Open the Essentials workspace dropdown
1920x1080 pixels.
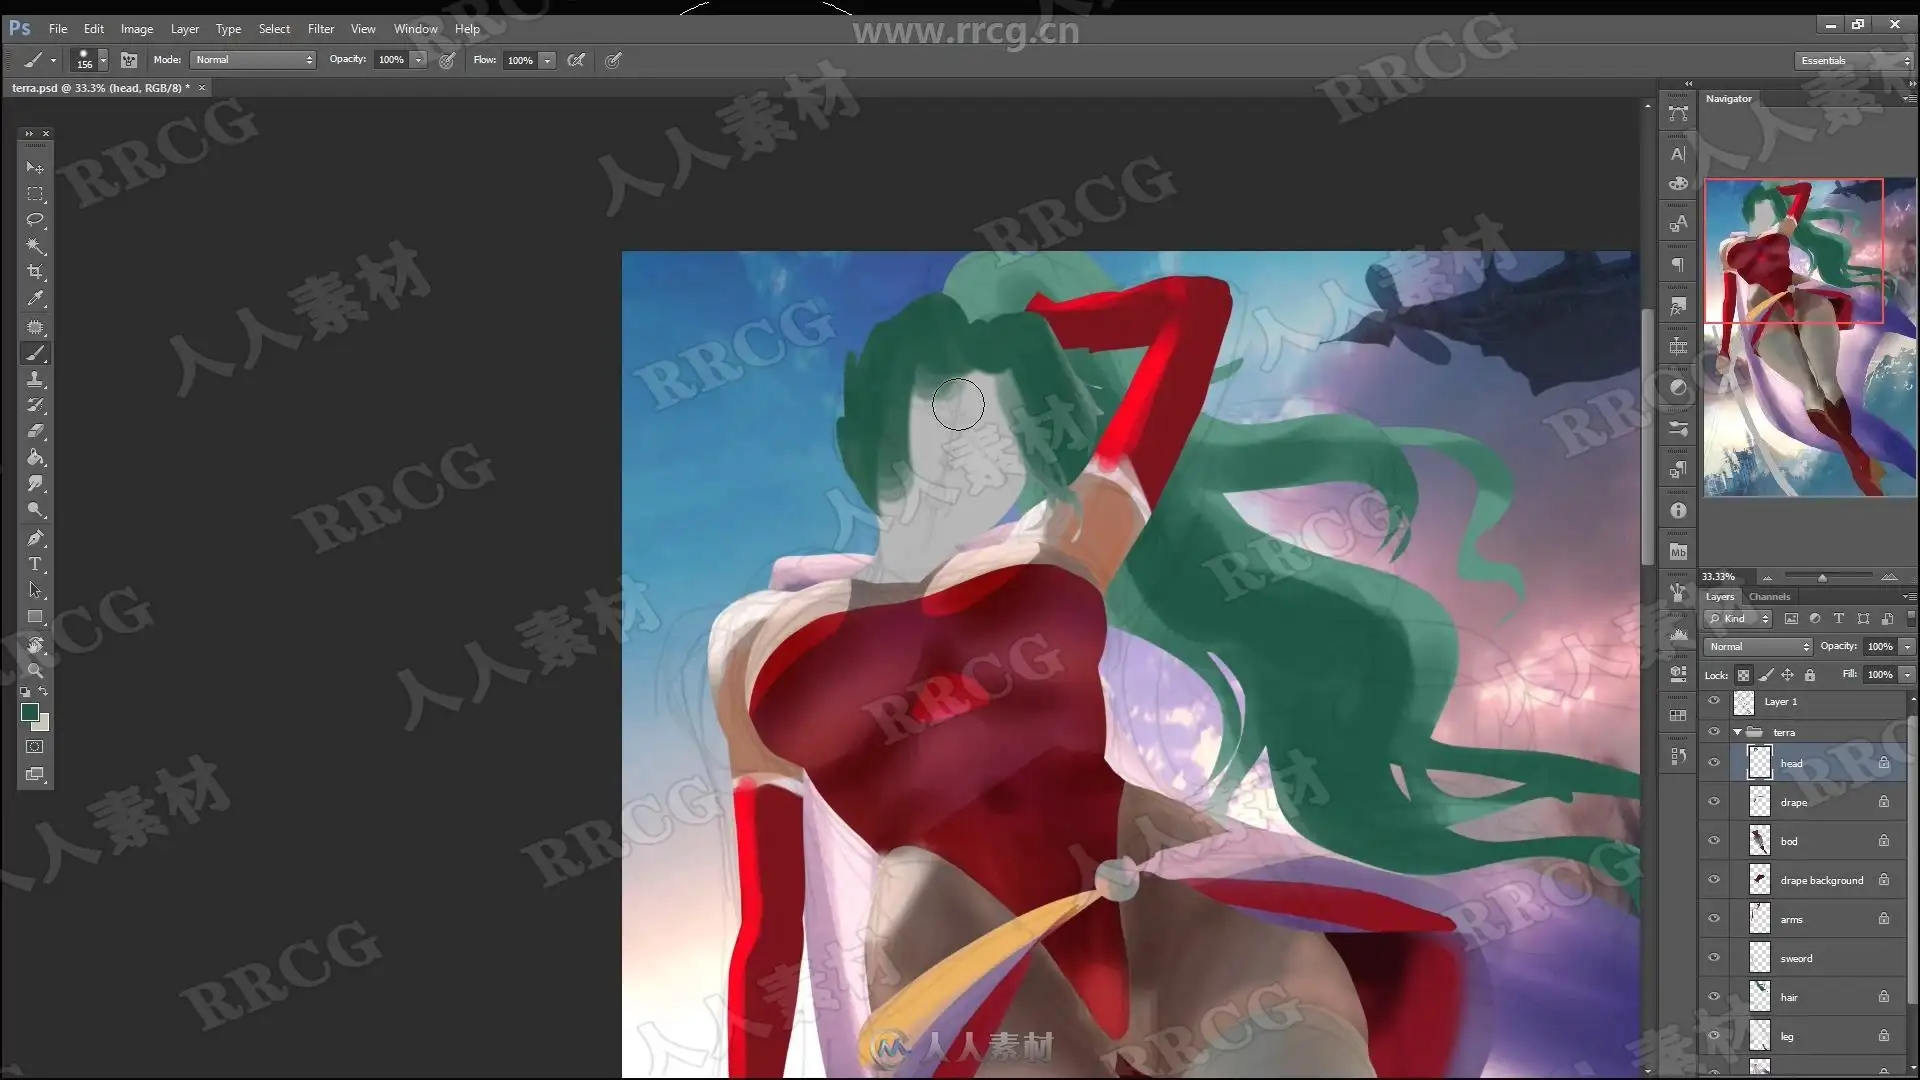coord(1854,61)
